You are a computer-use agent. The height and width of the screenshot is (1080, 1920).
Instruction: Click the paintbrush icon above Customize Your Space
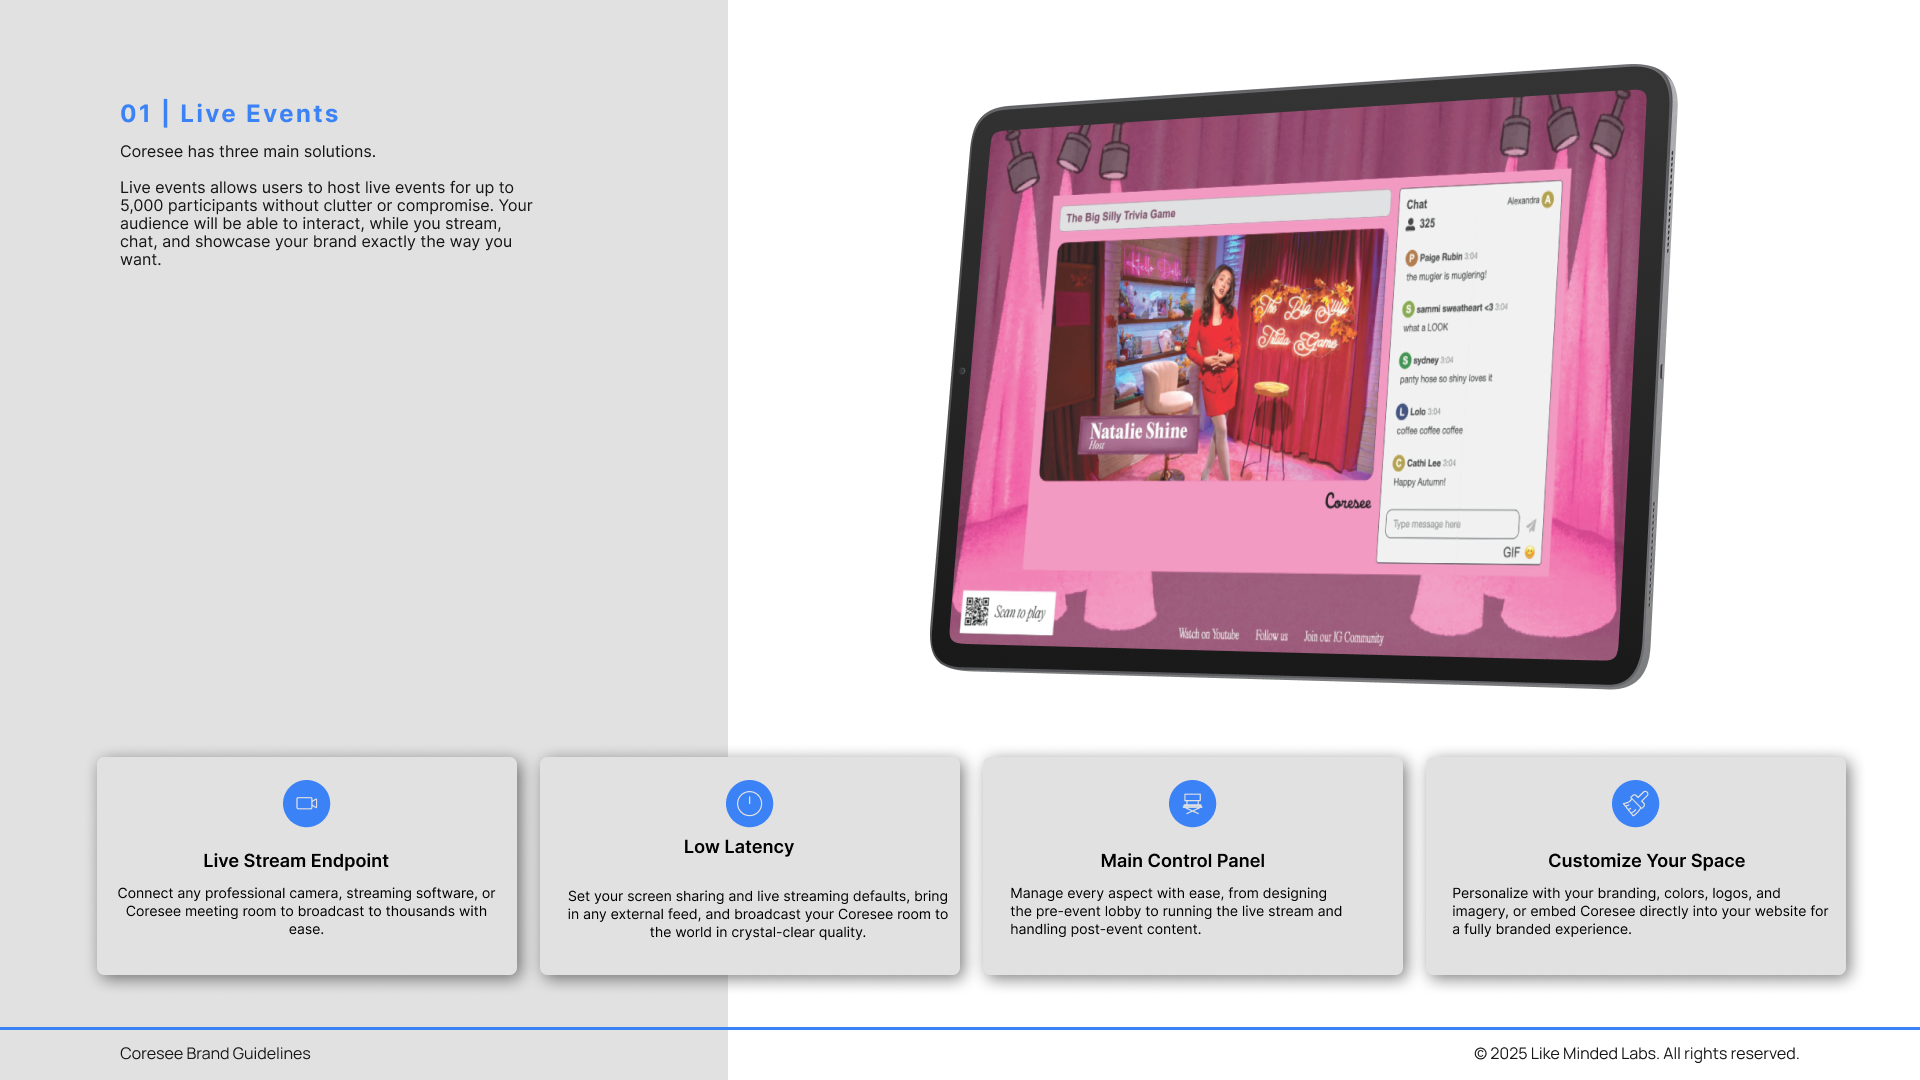pos(1635,803)
